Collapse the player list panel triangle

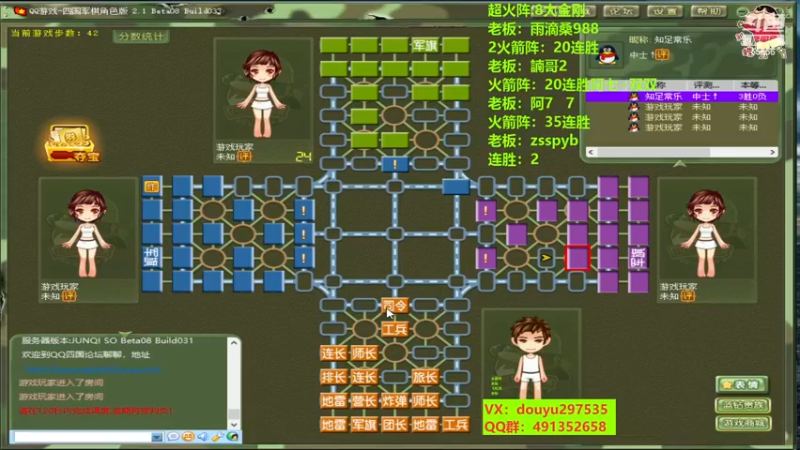click(680, 163)
